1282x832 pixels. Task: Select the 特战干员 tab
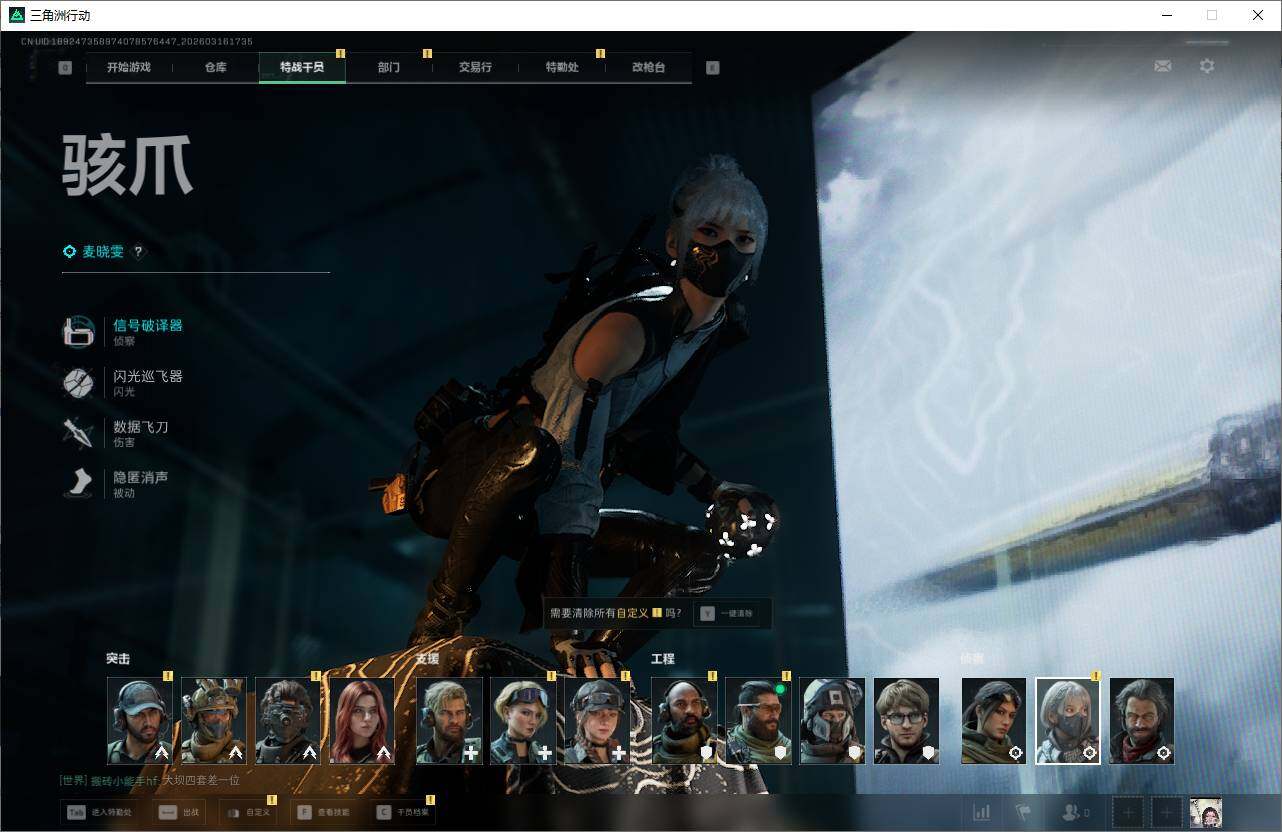pyautogui.click(x=302, y=67)
